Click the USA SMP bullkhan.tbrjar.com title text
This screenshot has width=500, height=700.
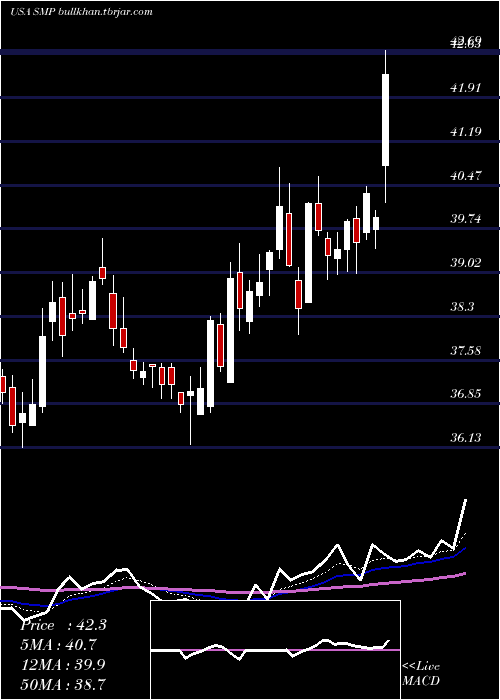pyautogui.click(x=81, y=11)
